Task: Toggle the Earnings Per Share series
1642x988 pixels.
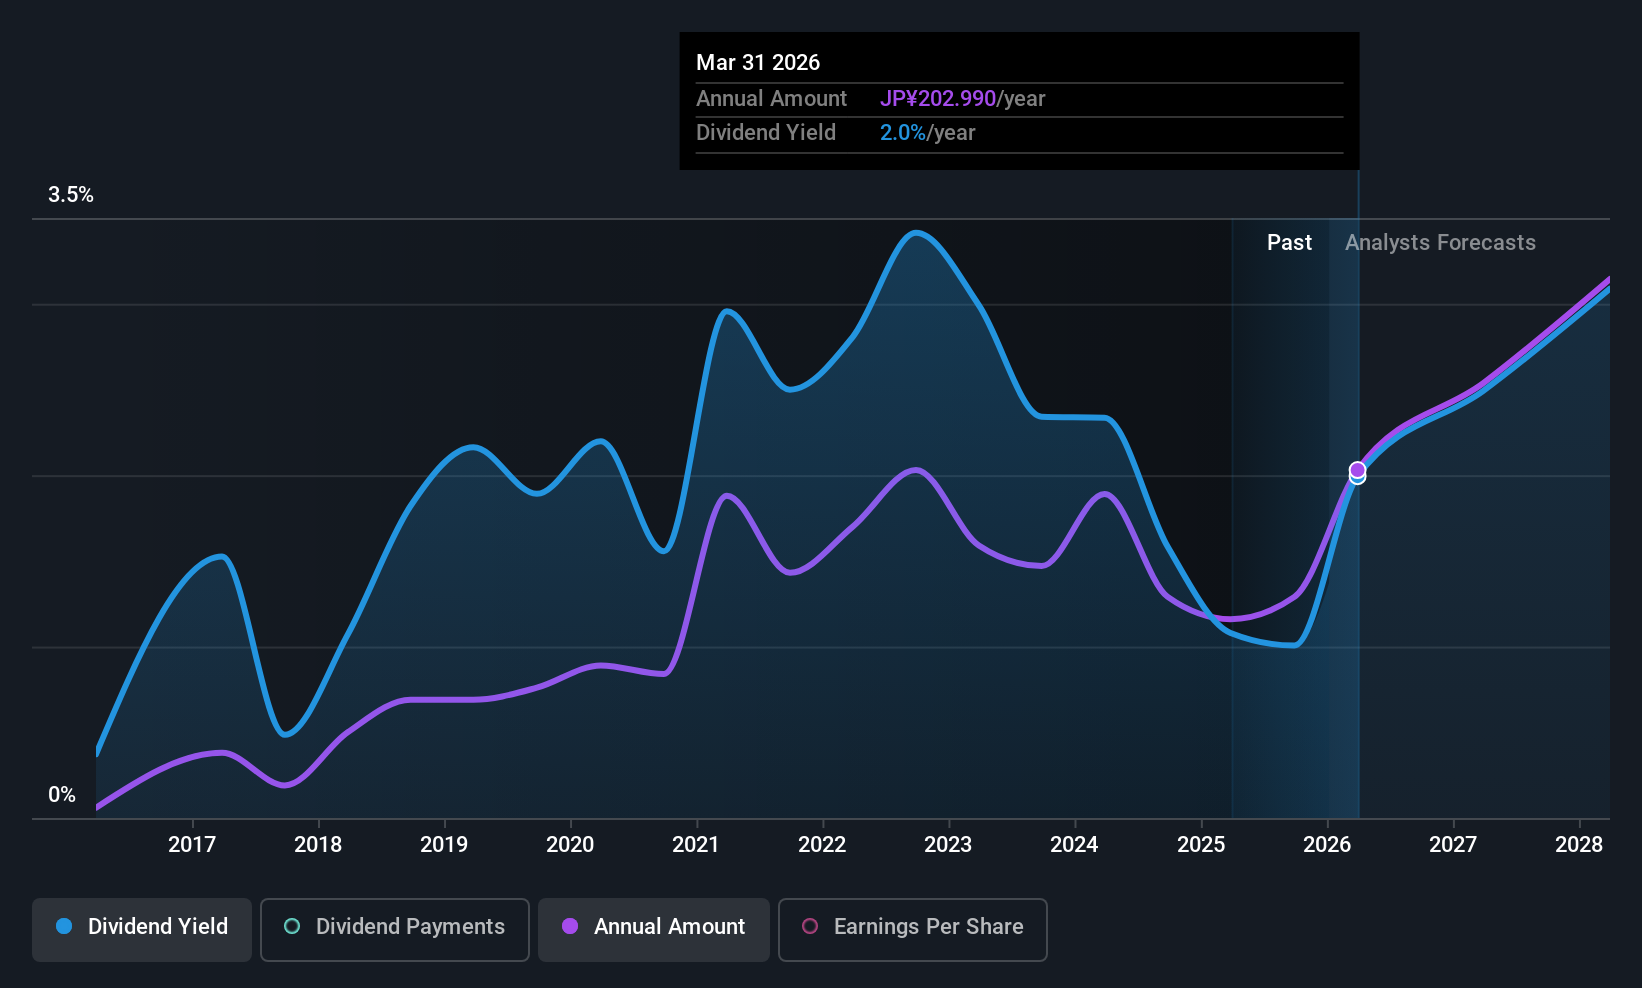Action: 912,929
